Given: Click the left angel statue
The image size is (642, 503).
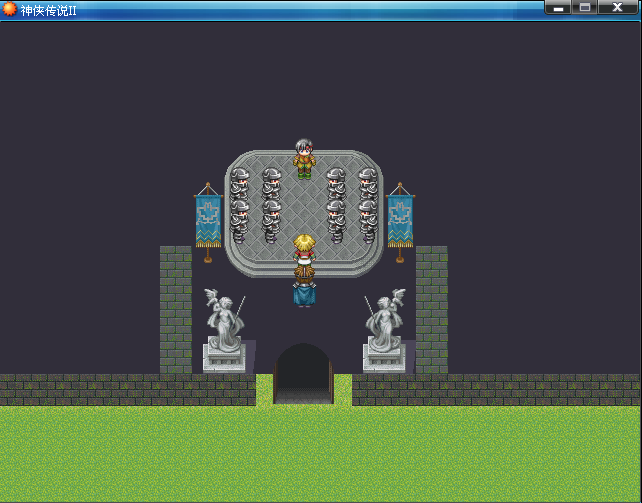Looking at the screenshot, I should click(x=224, y=330).
